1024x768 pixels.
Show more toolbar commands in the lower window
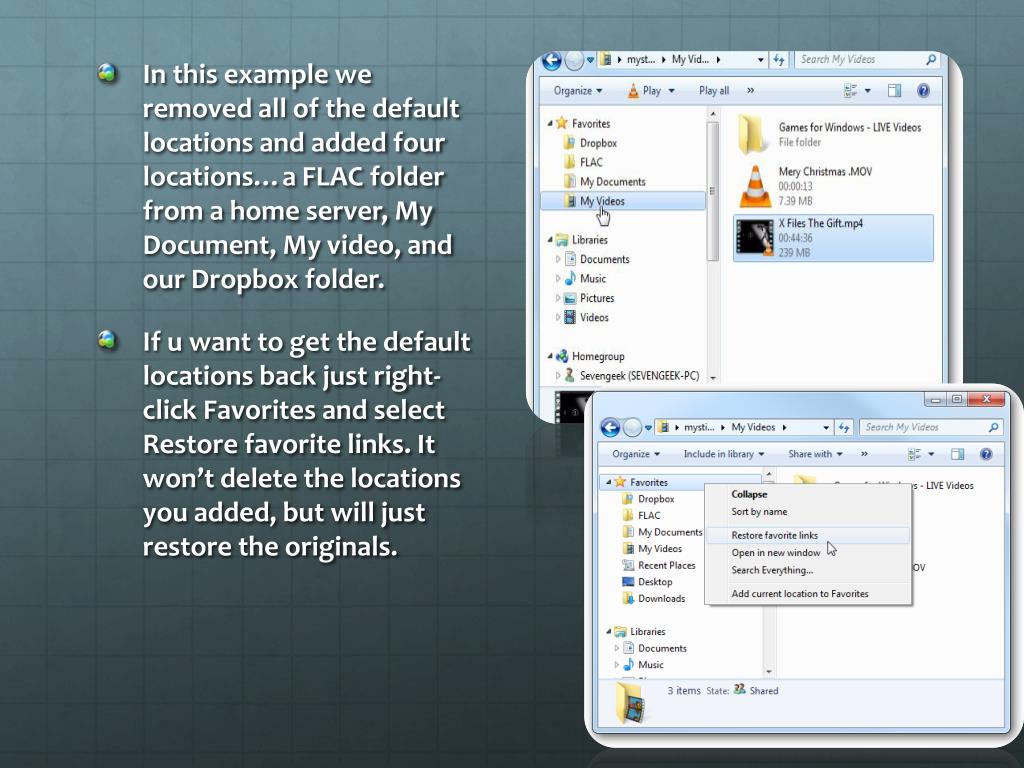[864, 454]
